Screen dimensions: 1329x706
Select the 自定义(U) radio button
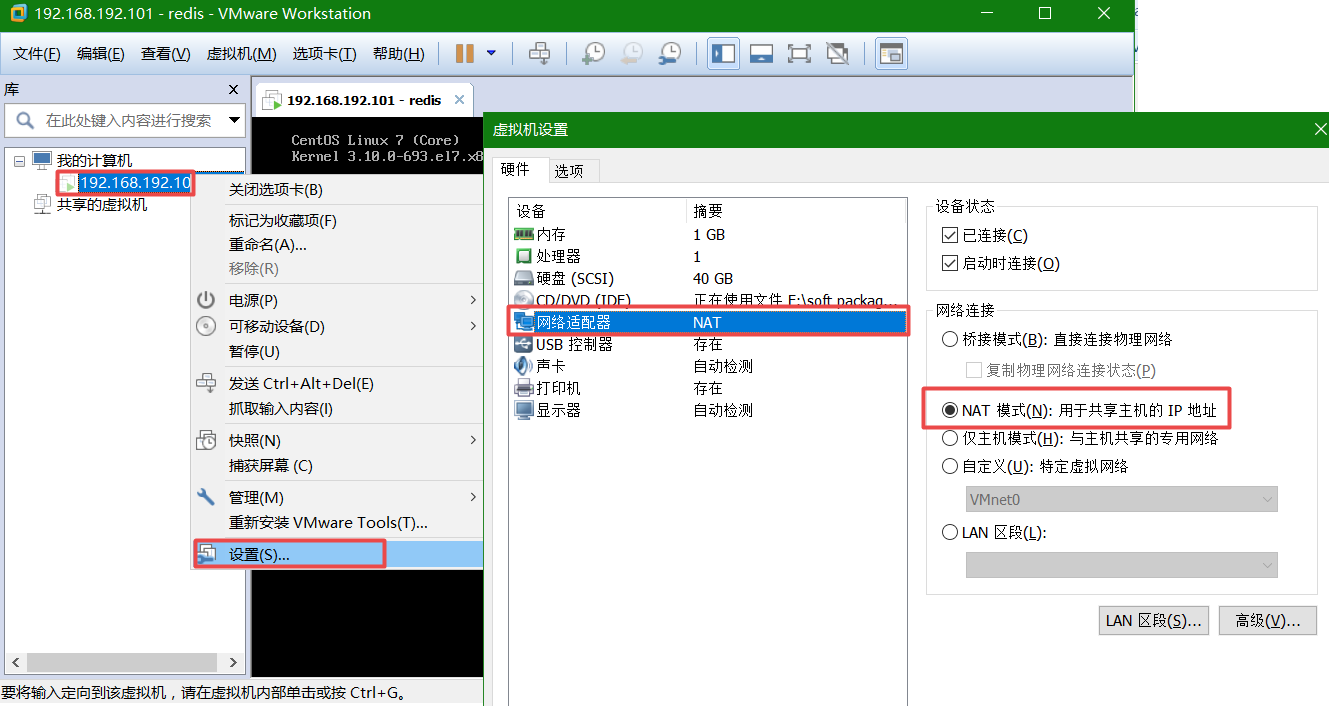(950, 466)
